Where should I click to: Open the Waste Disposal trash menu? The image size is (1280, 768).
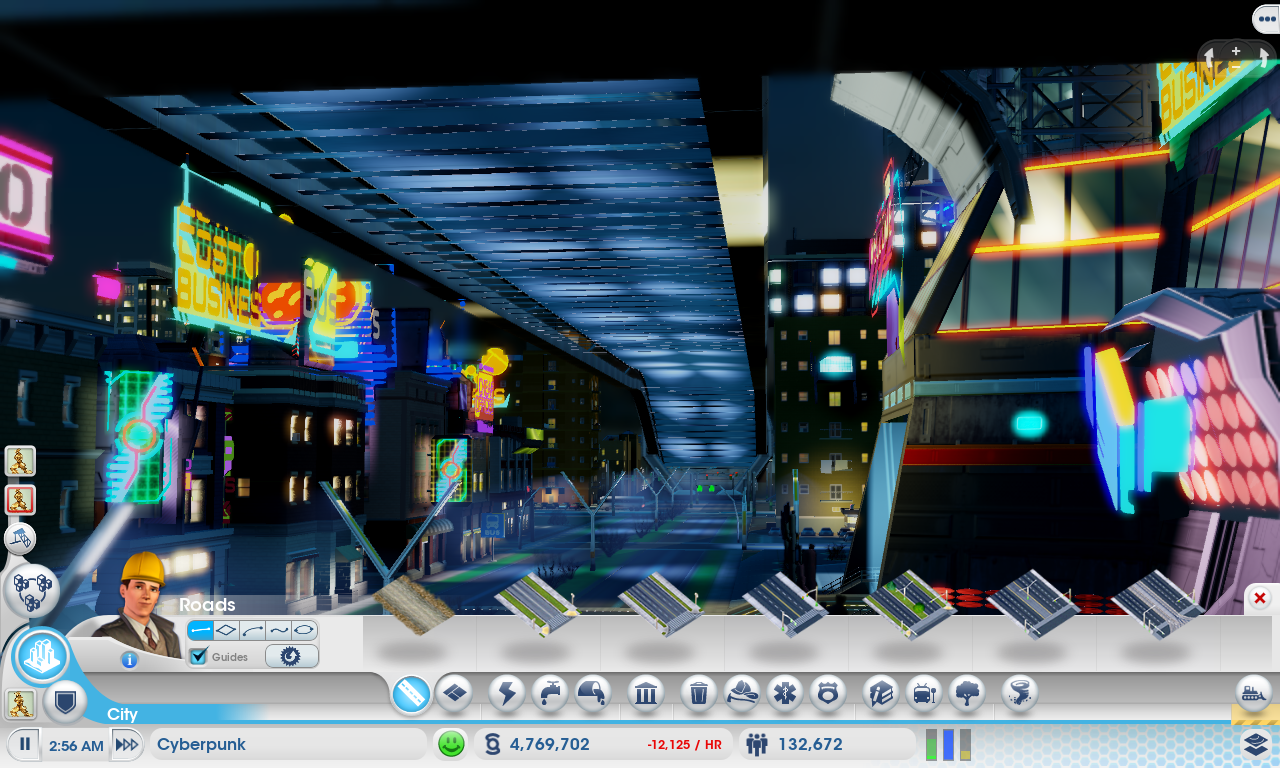click(699, 692)
